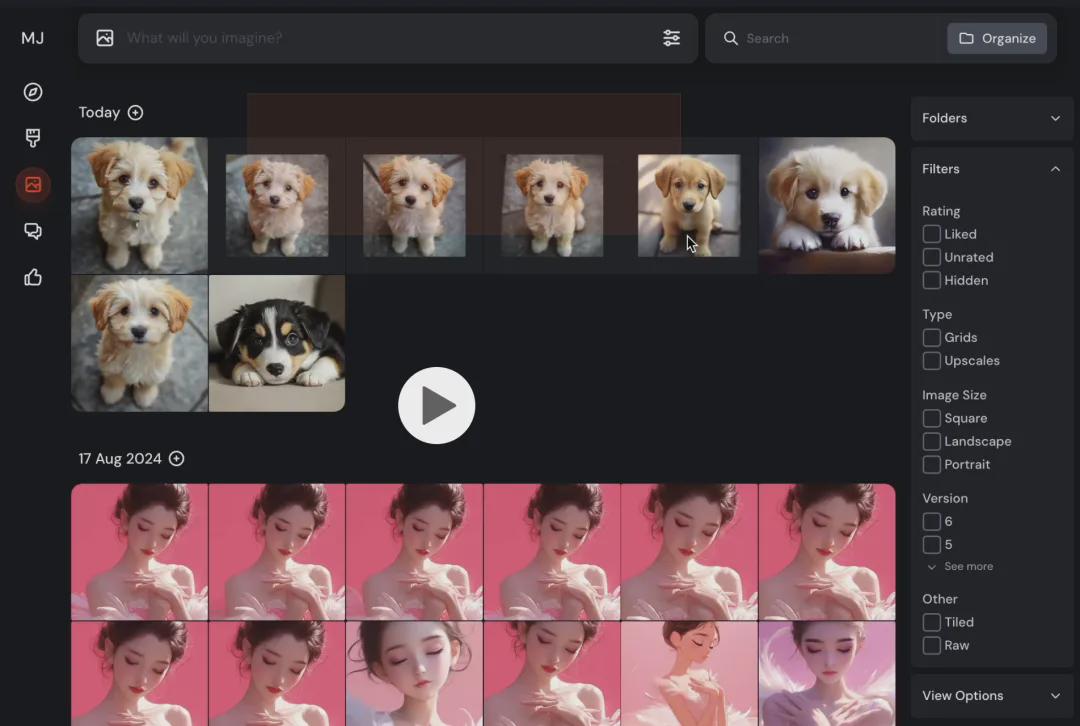
Task: Check Version 6 filter
Action: pos(931,521)
